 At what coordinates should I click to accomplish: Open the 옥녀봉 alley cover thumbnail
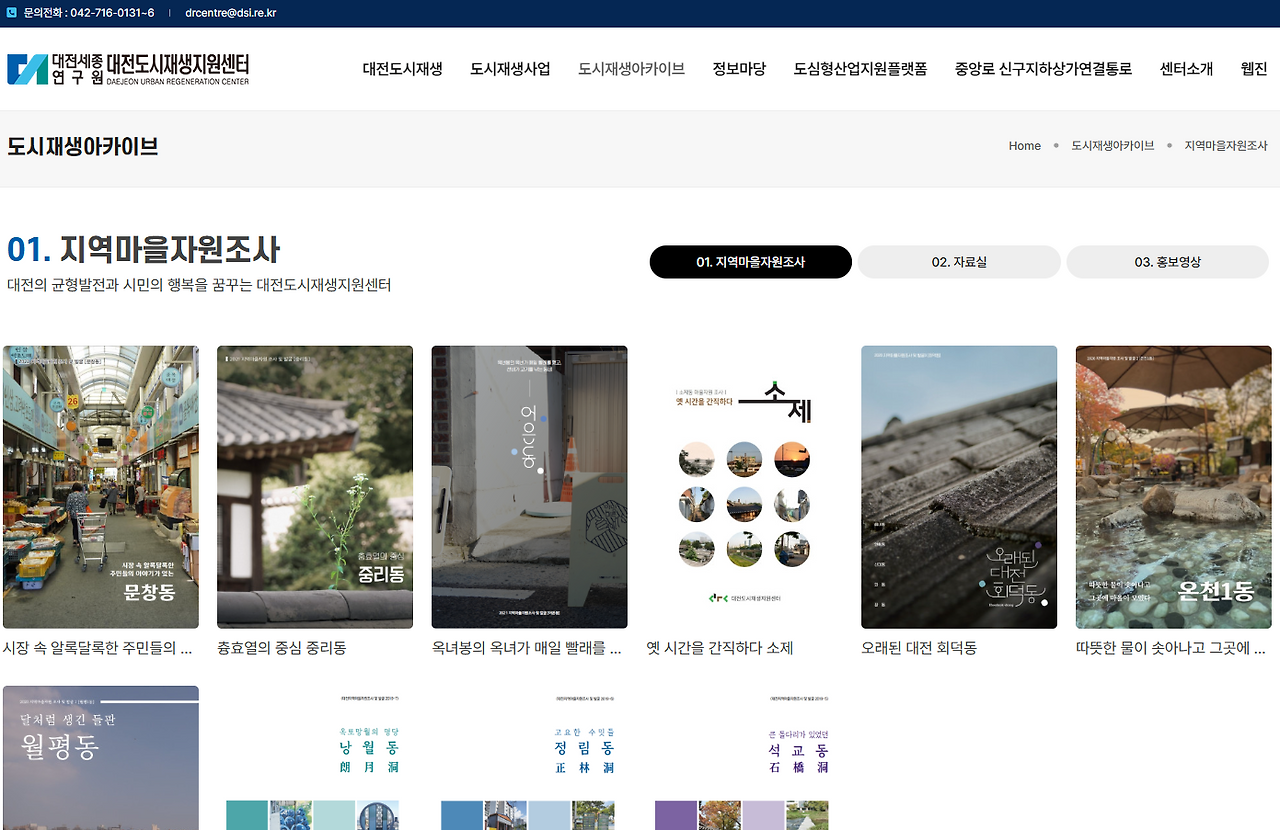click(530, 487)
